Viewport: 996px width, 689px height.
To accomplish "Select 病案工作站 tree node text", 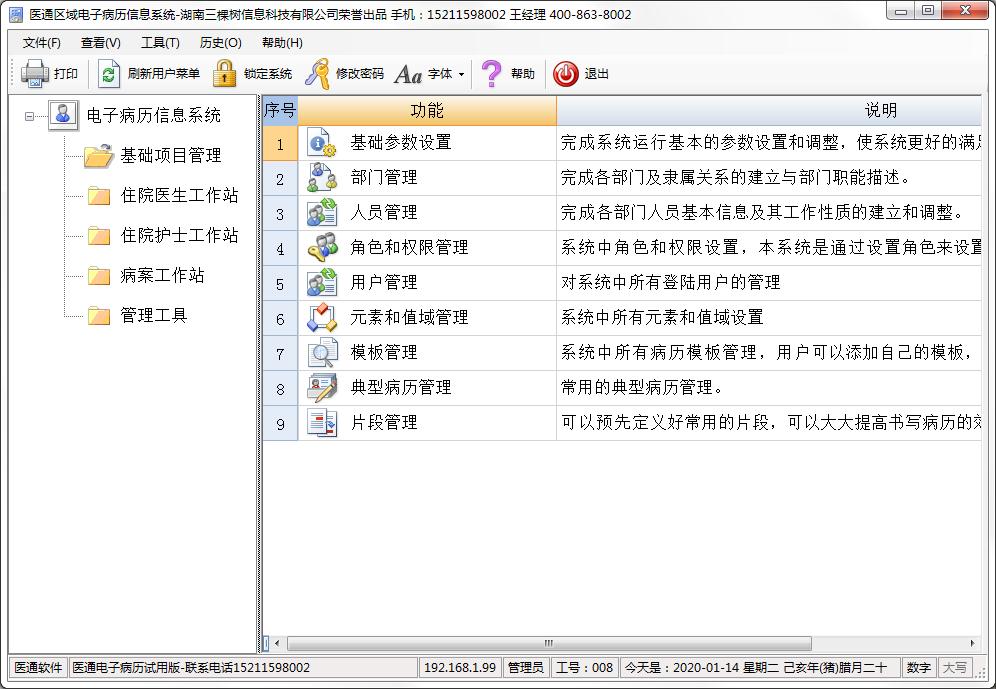I will (163, 276).
